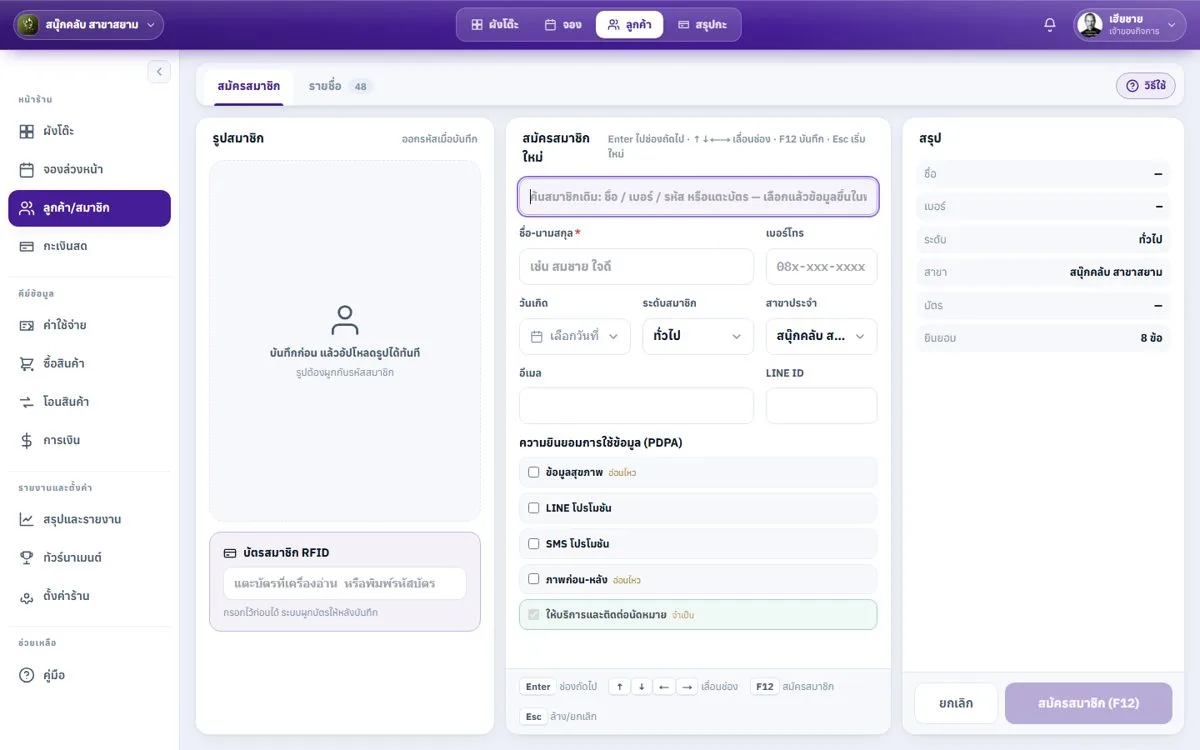Viewport: 1200px width, 750px height.
Task: Click the user avatar photo in the header
Action: point(1090,25)
